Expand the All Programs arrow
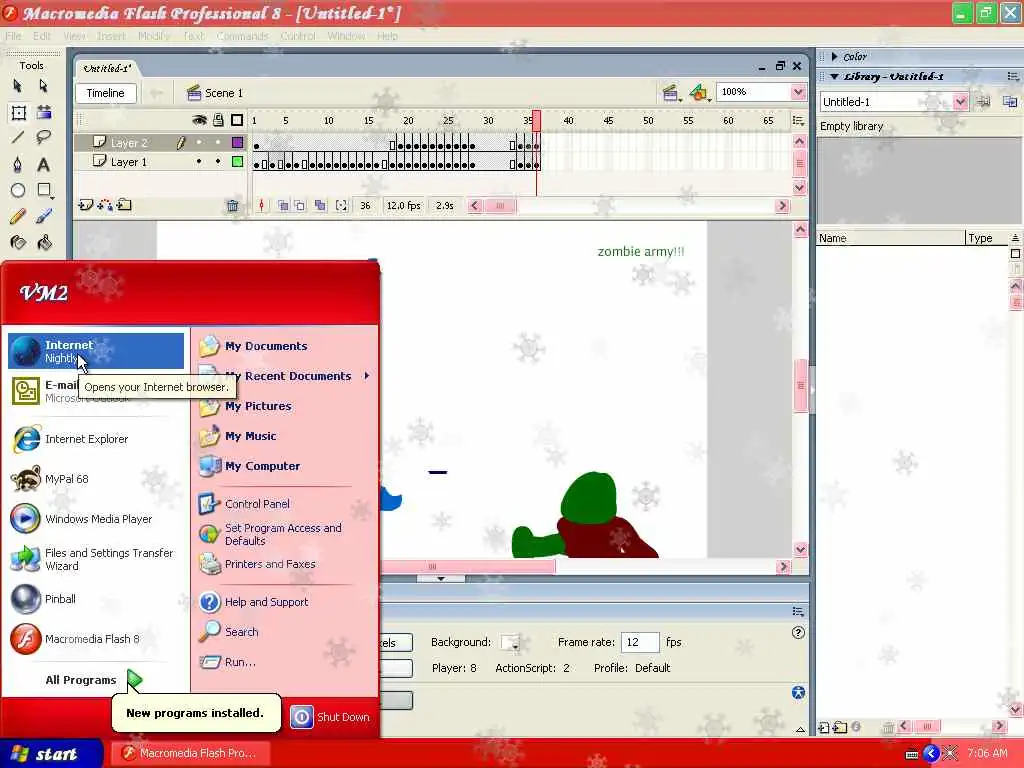 tap(134, 680)
